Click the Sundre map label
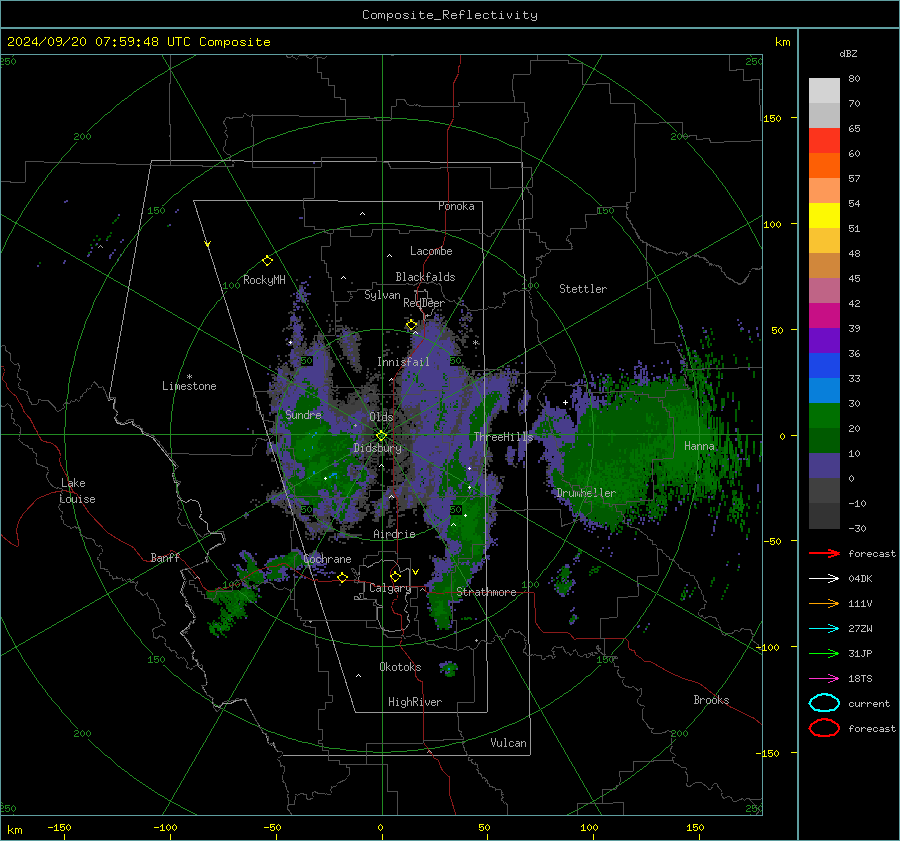This screenshot has height=841, width=900. point(303,414)
